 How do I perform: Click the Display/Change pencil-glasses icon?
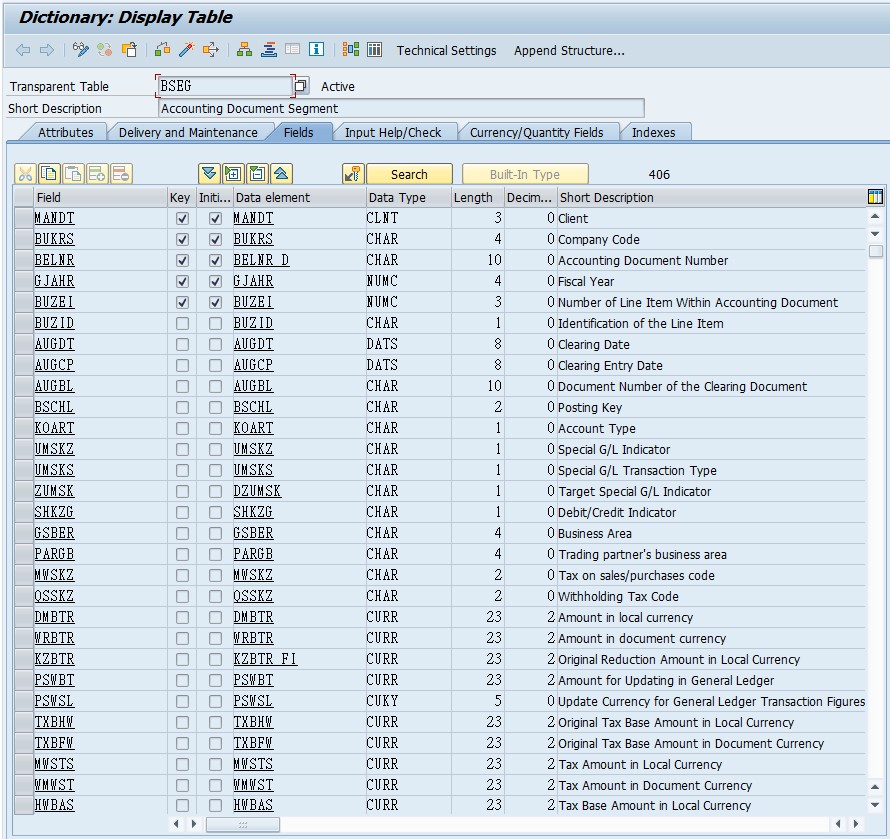click(x=81, y=51)
